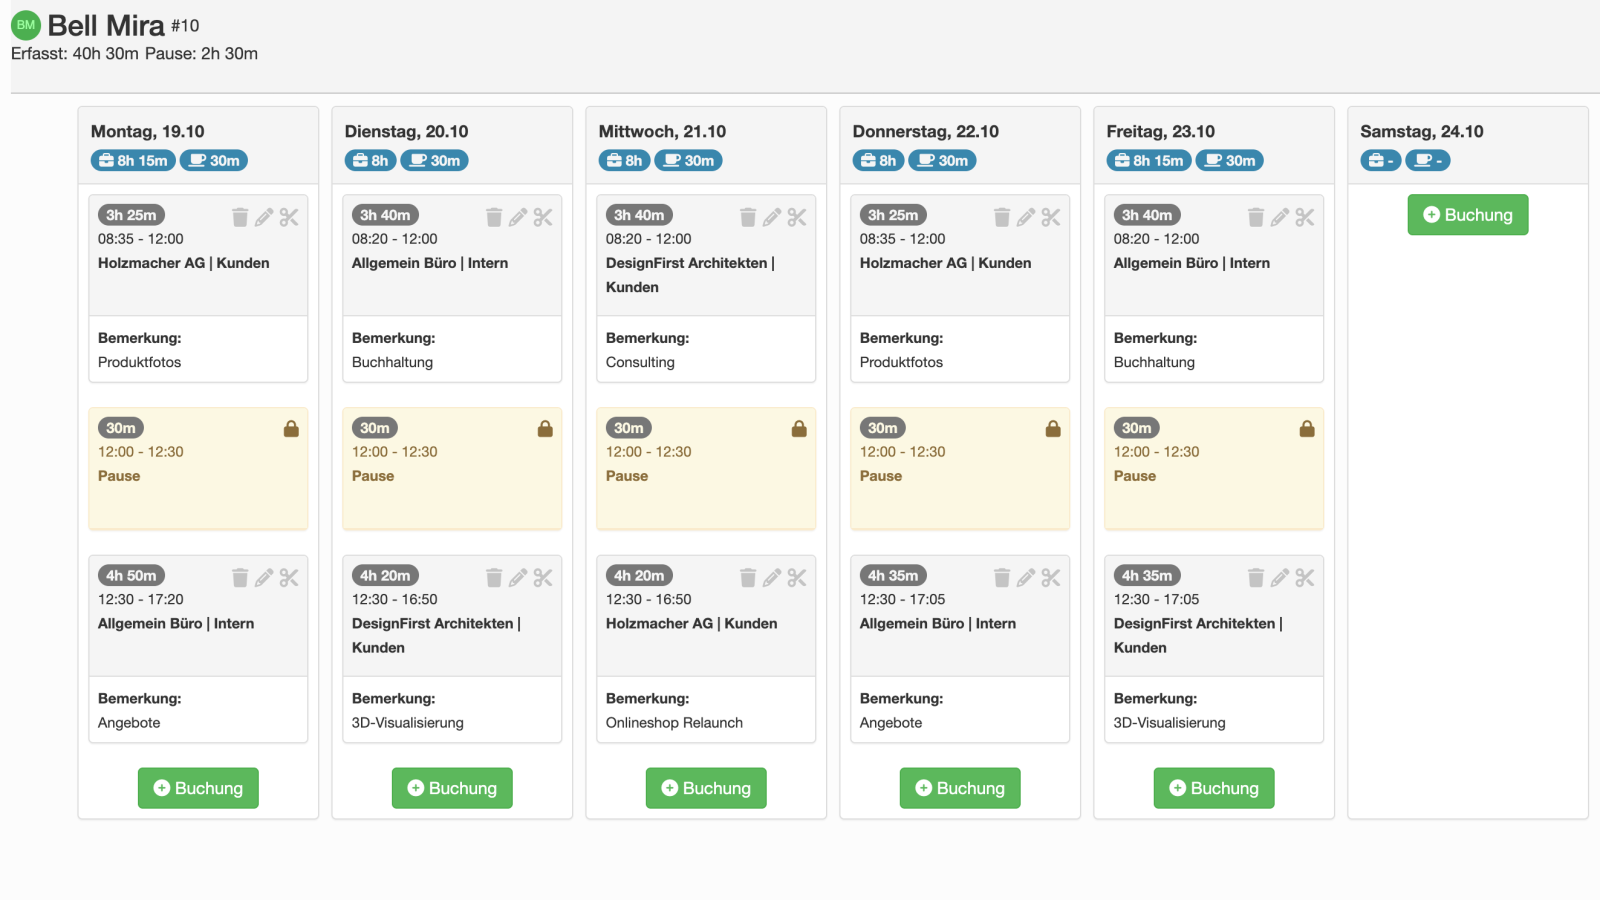Click lock icon on Friday's Pause entry

point(1307,428)
